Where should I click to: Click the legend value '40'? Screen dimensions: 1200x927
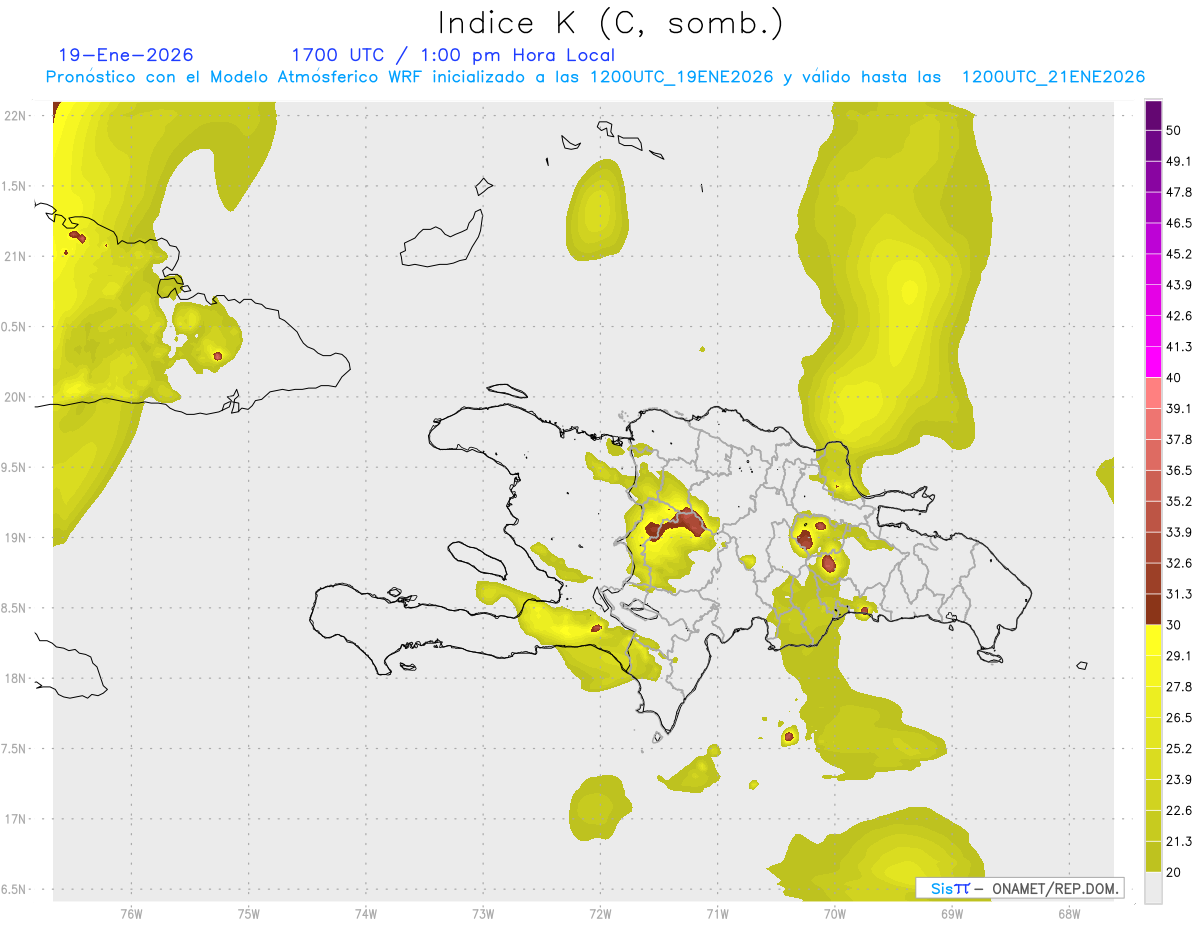(x=1174, y=378)
